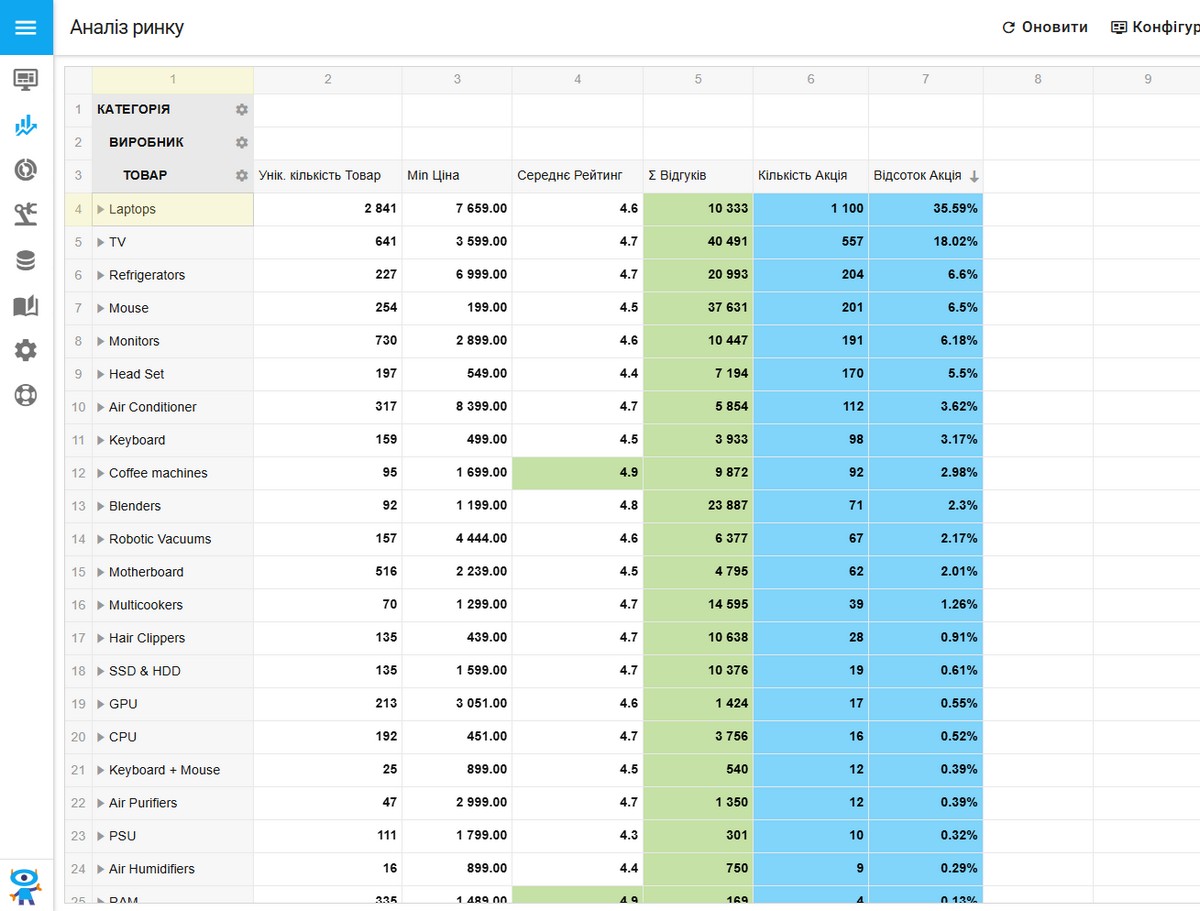The height and width of the screenshot is (911, 1200).
Task: Click the lifebuoy support icon
Action: pos(26,395)
